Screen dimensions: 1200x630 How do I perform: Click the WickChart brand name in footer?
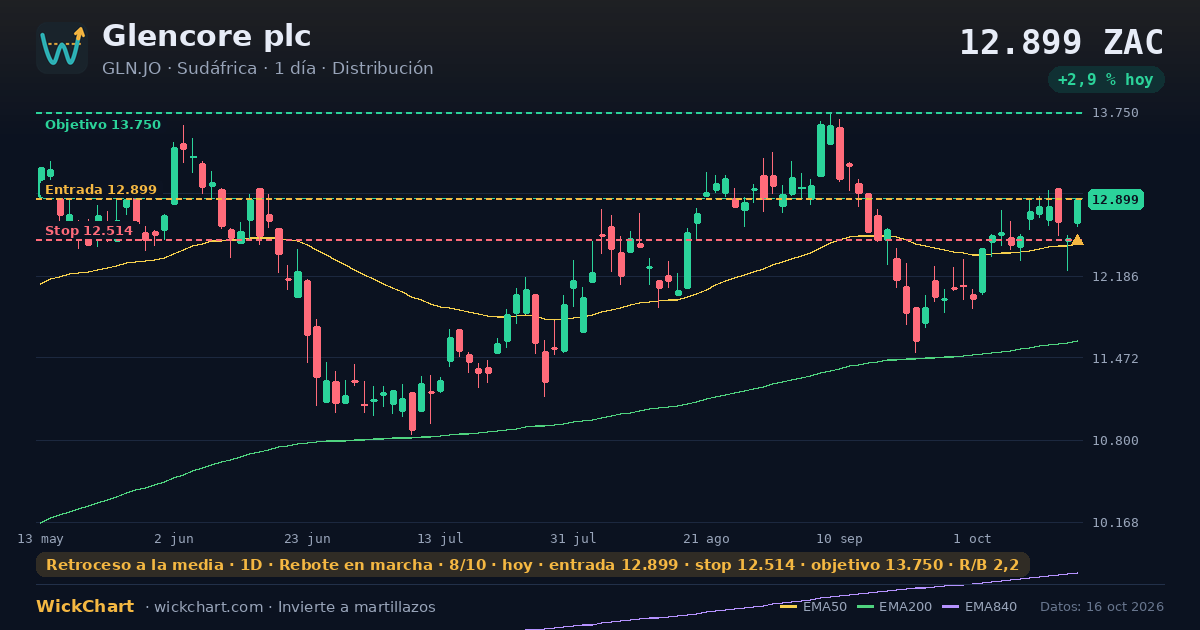click(85, 607)
